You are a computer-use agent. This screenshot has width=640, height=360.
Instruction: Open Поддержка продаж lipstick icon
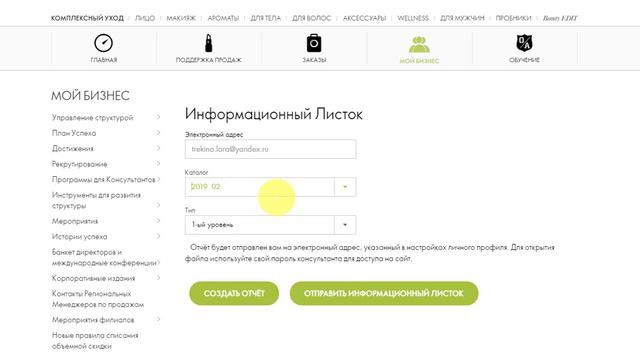point(209,43)
